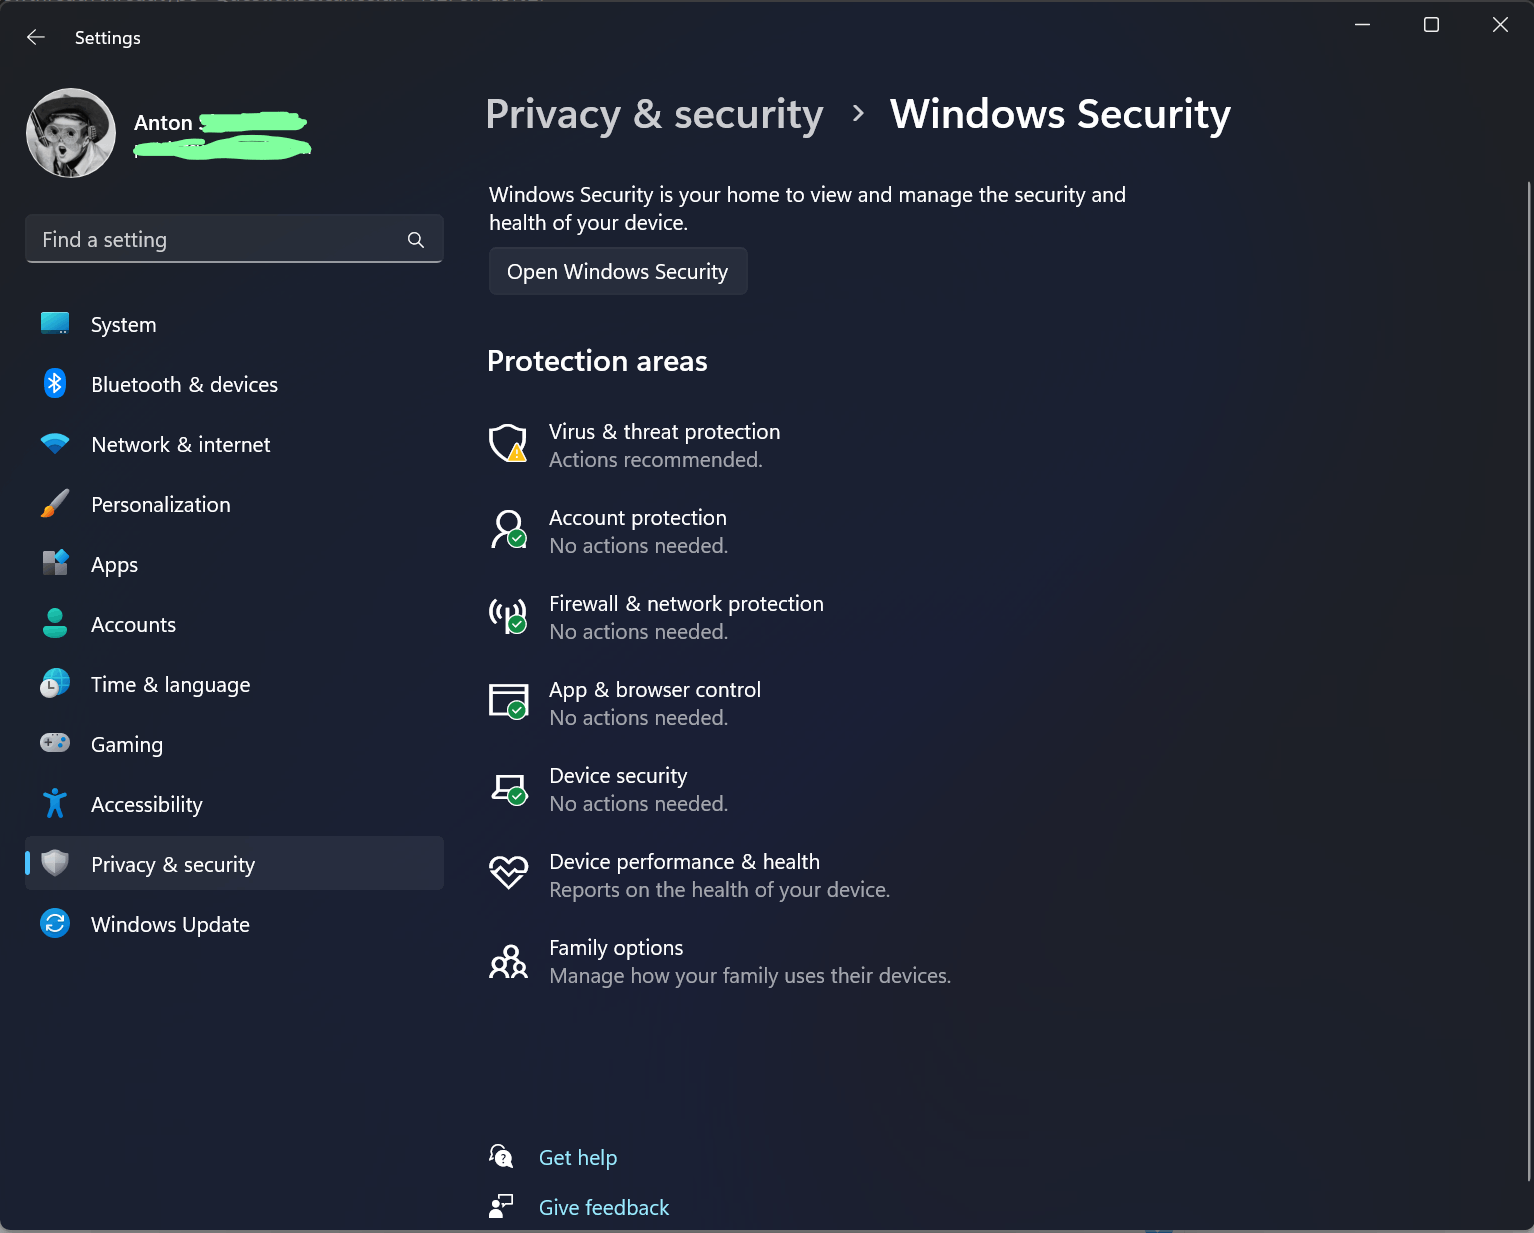
Task: Go to Bluetooth & devices
Action: tap(234, 384)
